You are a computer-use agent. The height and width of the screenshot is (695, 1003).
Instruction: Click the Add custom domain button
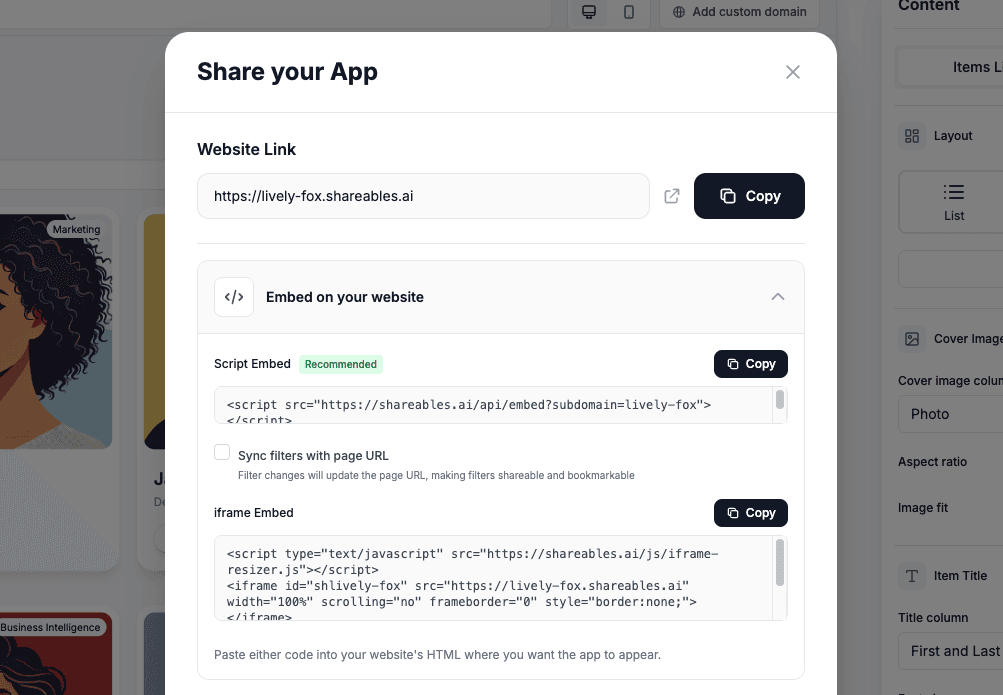point(738,11)
